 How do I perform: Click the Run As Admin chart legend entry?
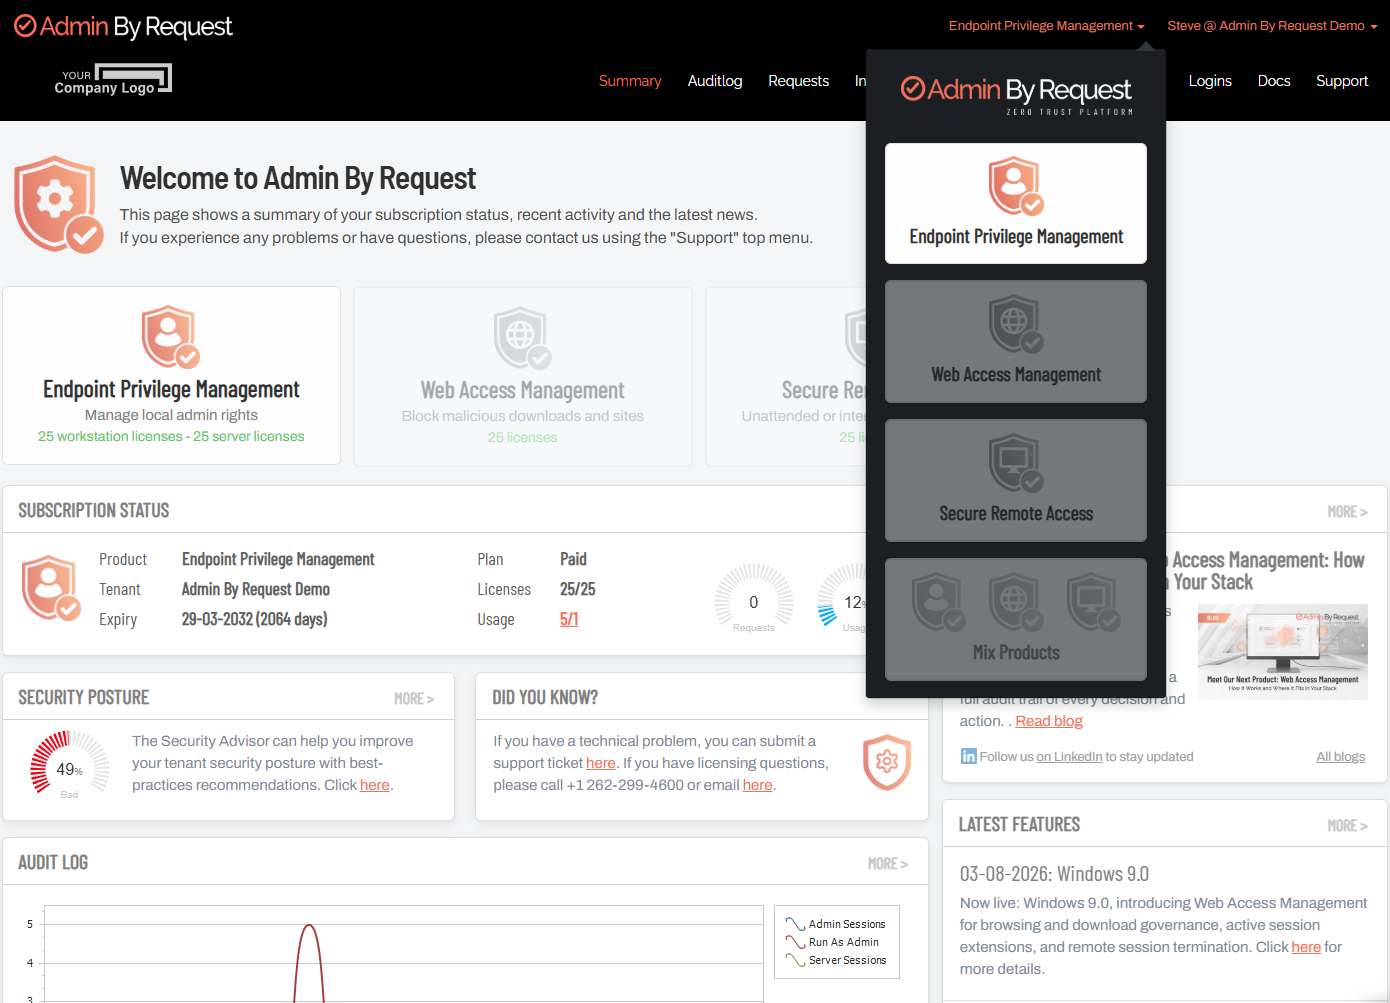click(833, 942)
